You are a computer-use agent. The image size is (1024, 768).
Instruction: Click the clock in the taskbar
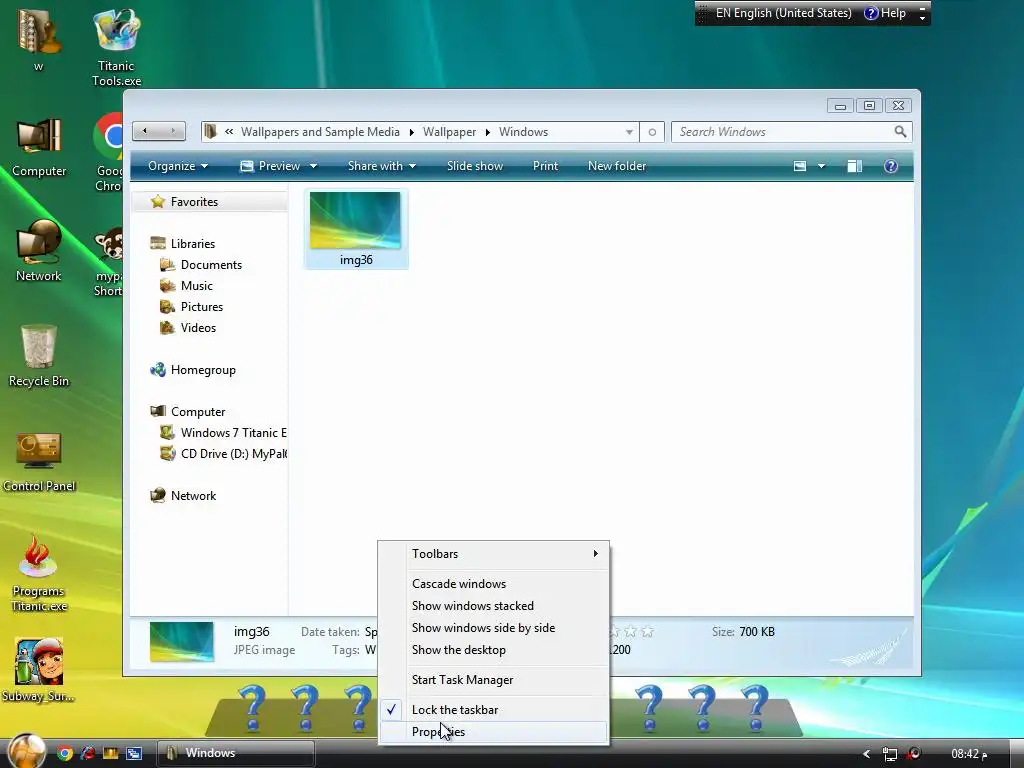point(969,754)
